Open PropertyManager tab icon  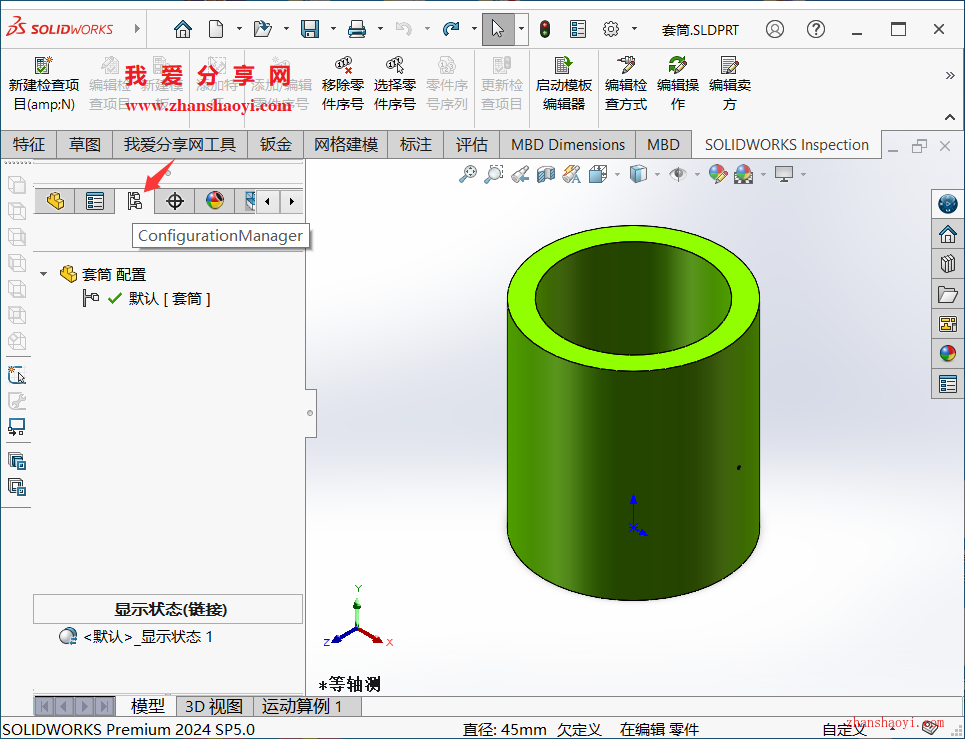point(95,201)
